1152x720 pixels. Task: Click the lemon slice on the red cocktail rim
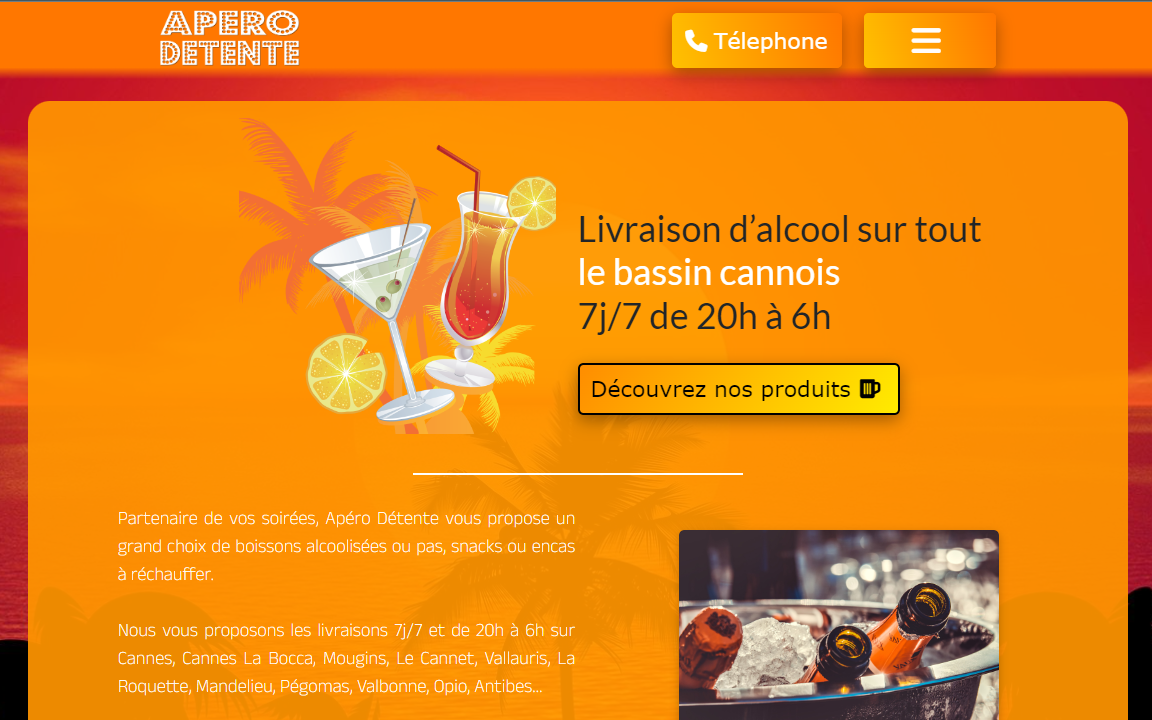[x=532, y=203]
